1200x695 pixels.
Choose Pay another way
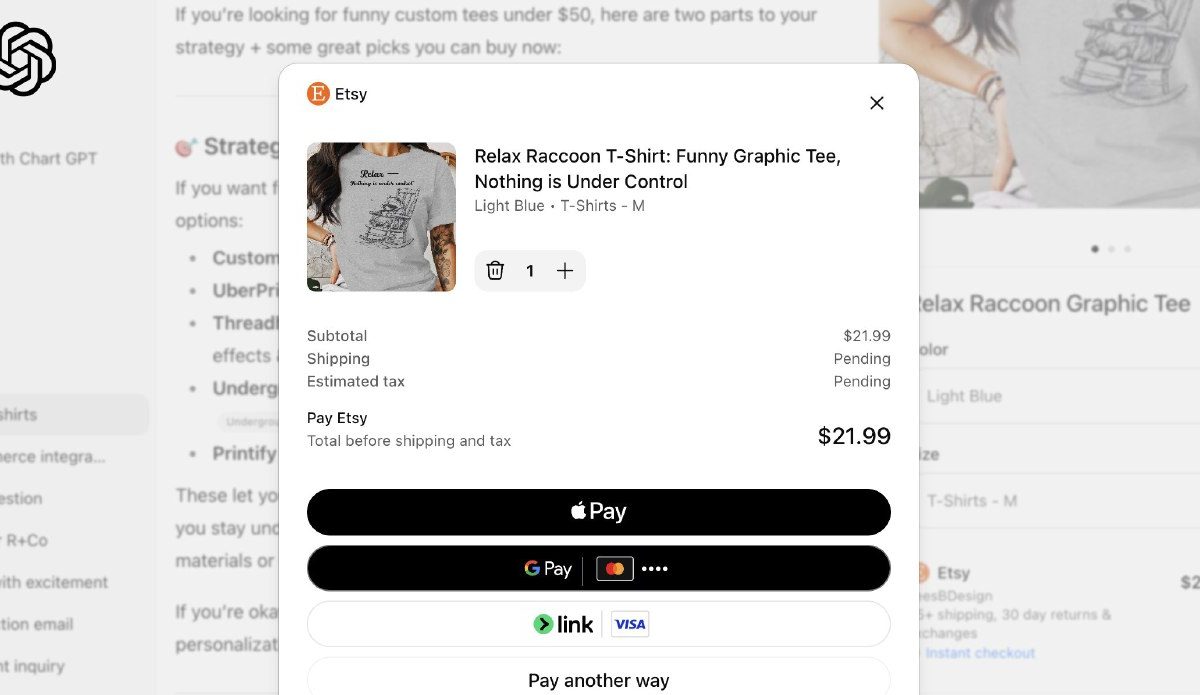(x=598, y=680)
